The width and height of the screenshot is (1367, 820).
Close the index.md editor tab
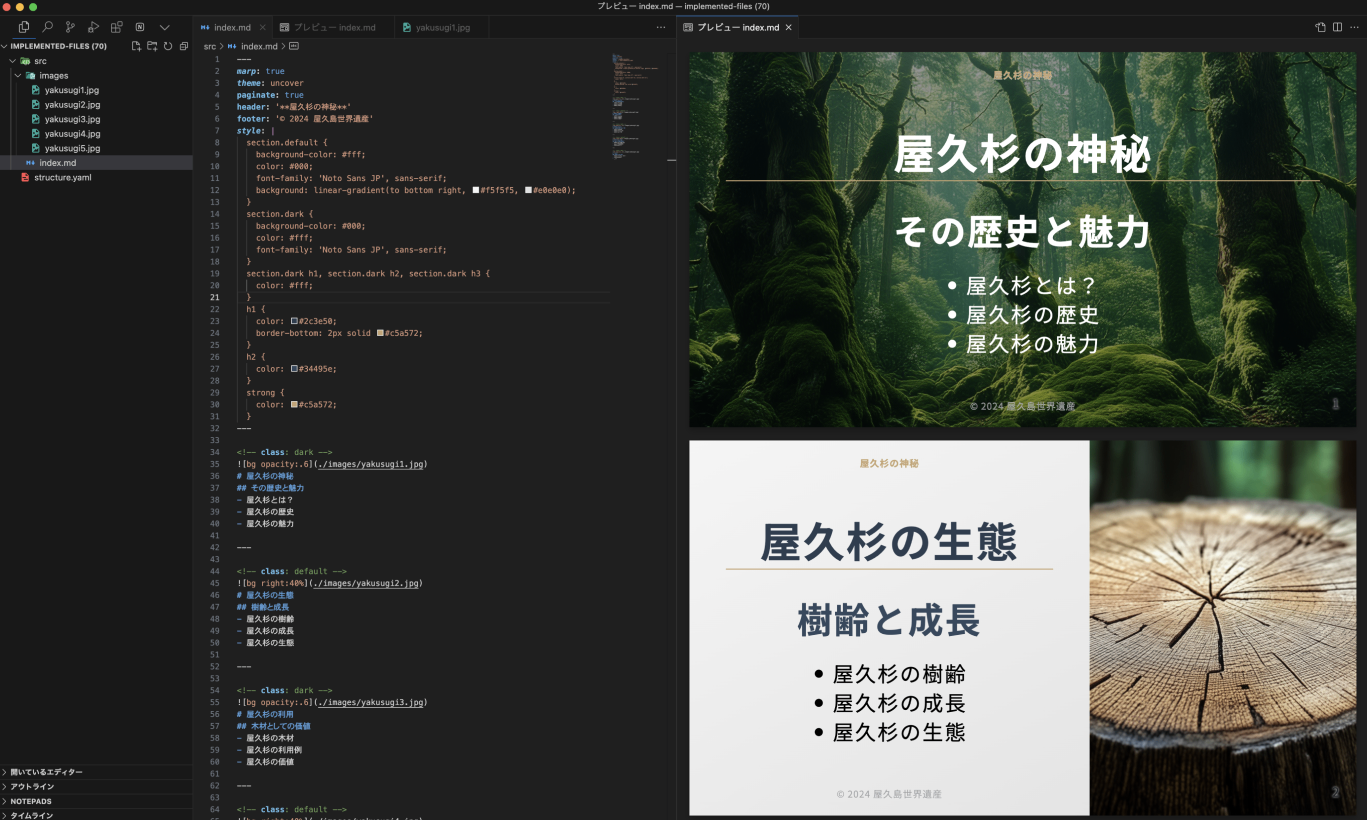(262, 27)
